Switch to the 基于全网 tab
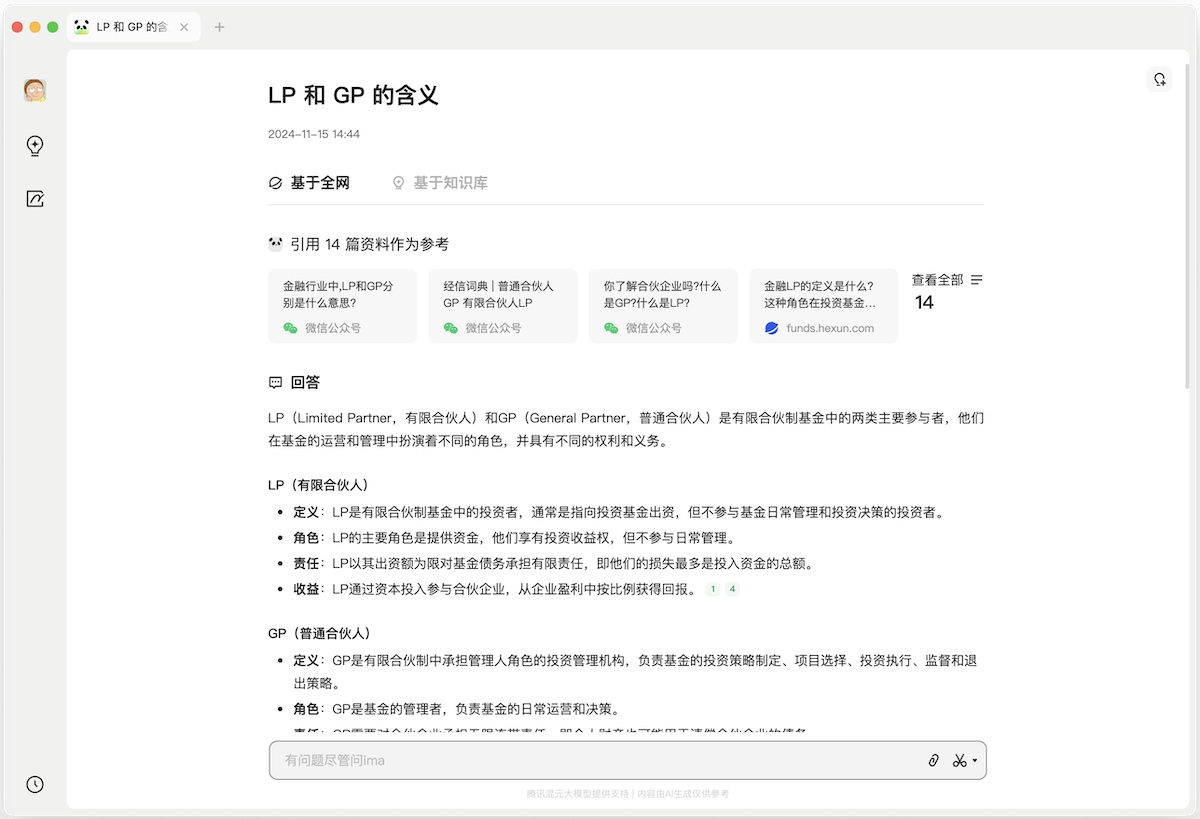 (310, 183)
